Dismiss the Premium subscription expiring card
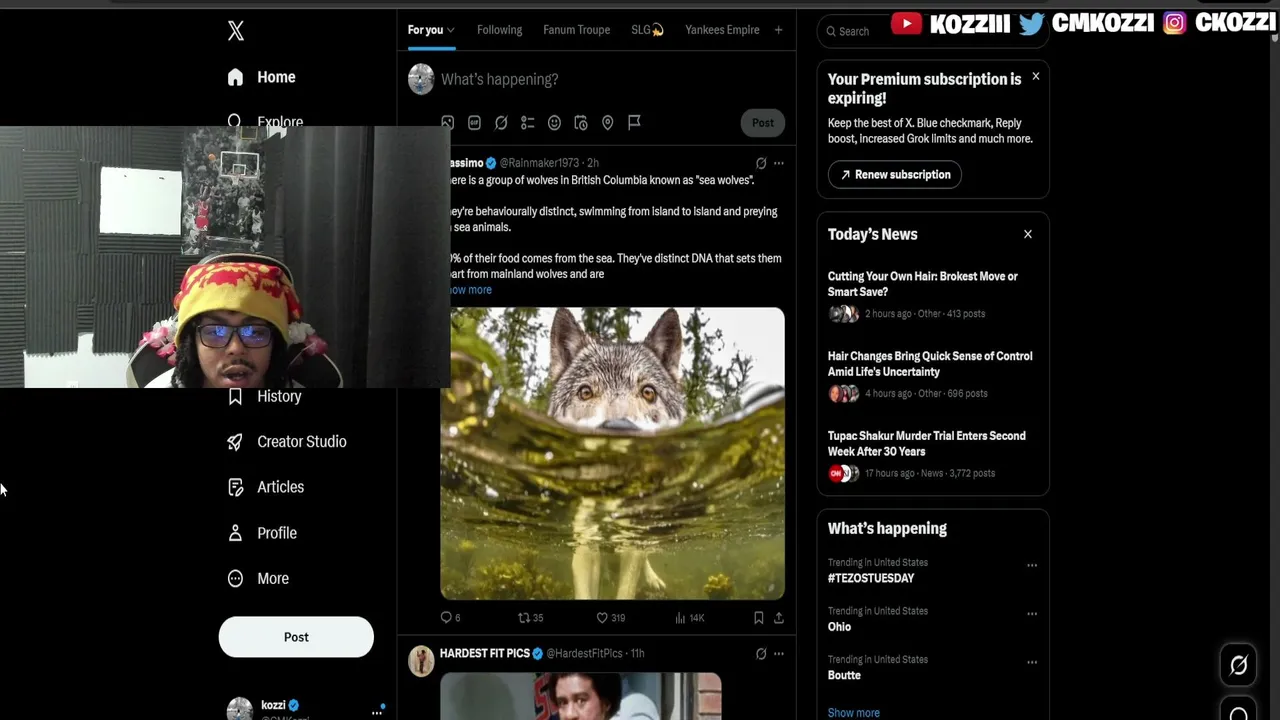This screenshot has width=1280, height=720. pos(1035,76)
